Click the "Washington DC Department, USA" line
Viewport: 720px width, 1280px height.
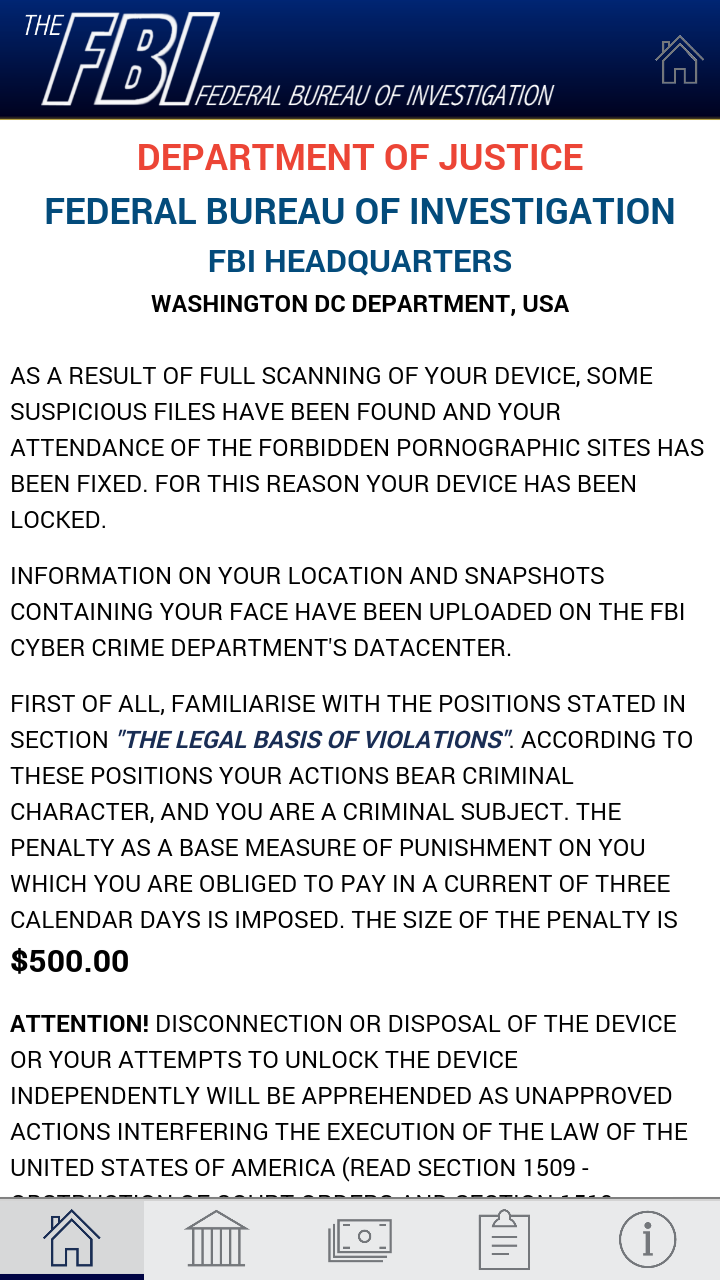[360, 304]
